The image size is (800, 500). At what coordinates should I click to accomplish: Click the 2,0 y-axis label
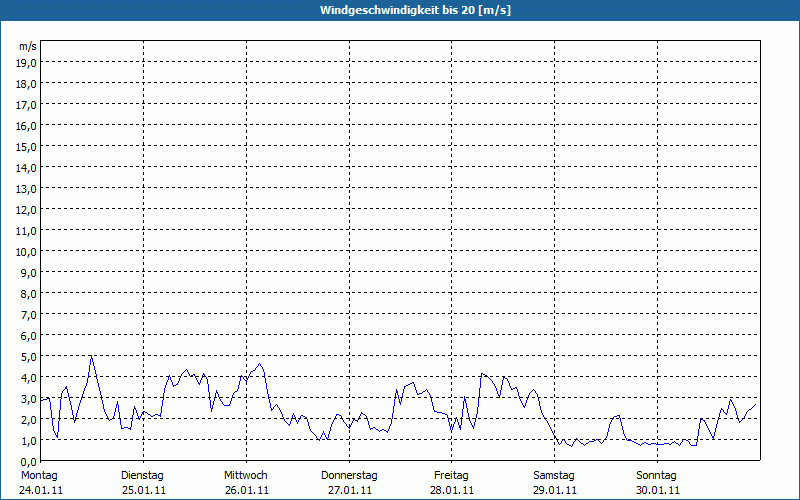pos(29,420)
